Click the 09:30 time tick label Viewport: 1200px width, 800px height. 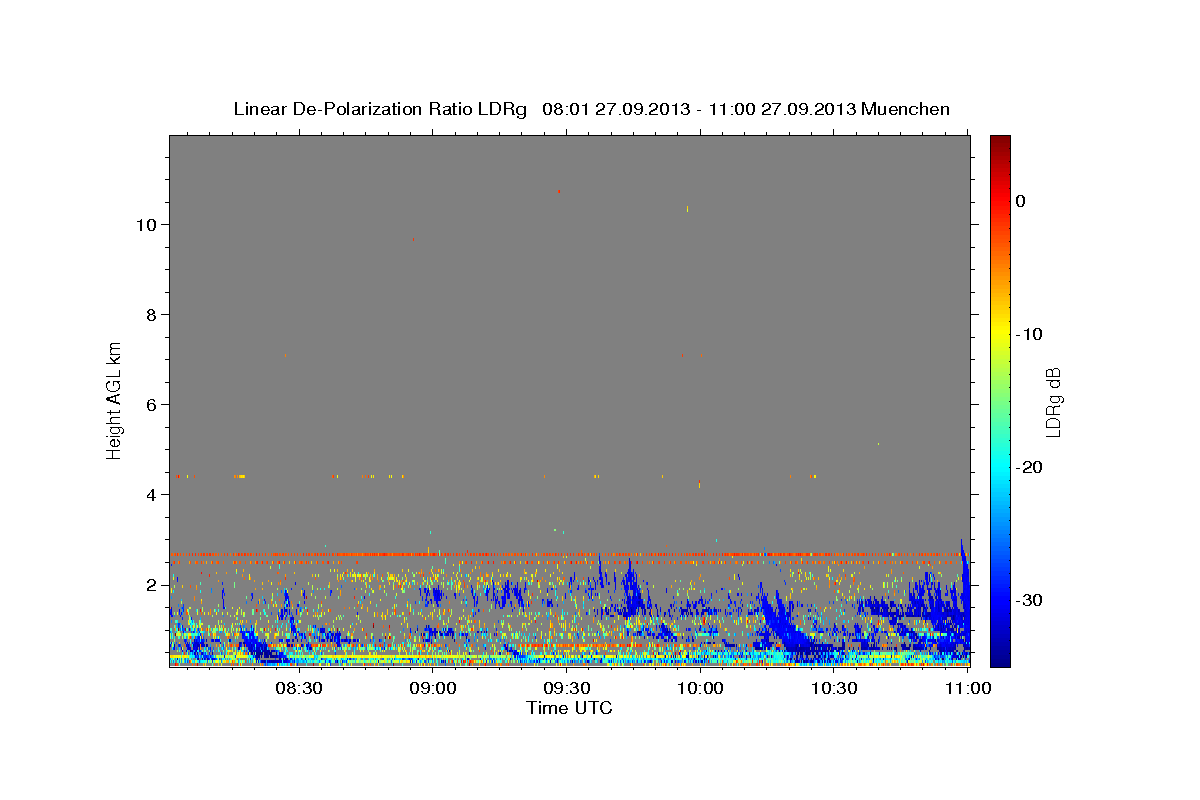coord(566,688)
